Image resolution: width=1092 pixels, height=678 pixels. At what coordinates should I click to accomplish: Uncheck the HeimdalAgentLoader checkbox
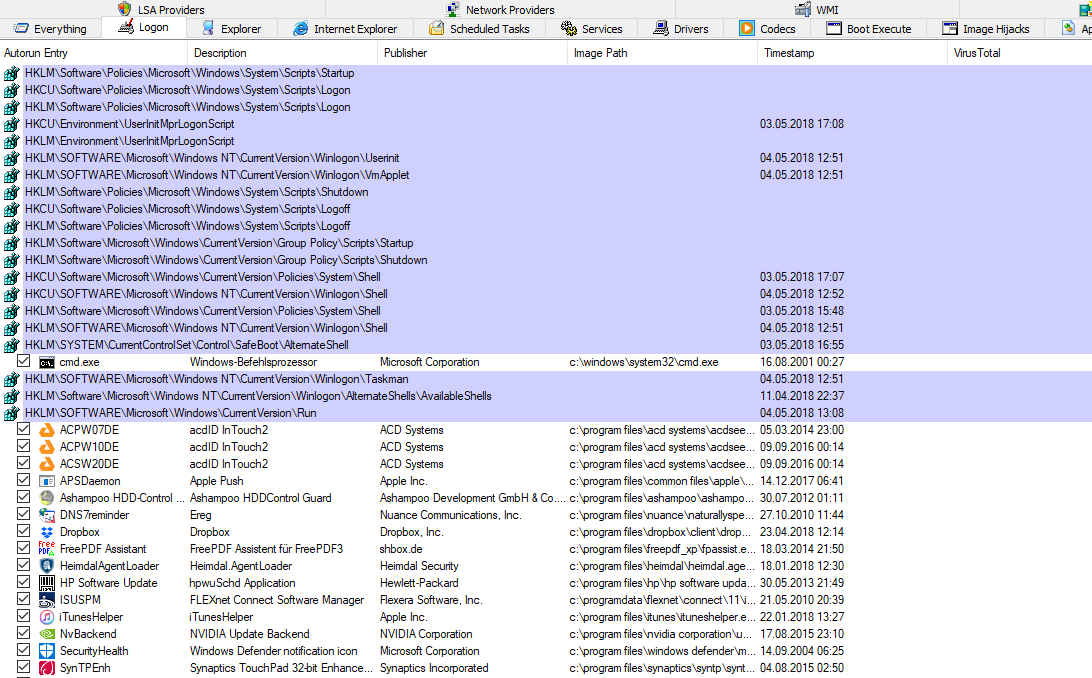pos(24,565)
